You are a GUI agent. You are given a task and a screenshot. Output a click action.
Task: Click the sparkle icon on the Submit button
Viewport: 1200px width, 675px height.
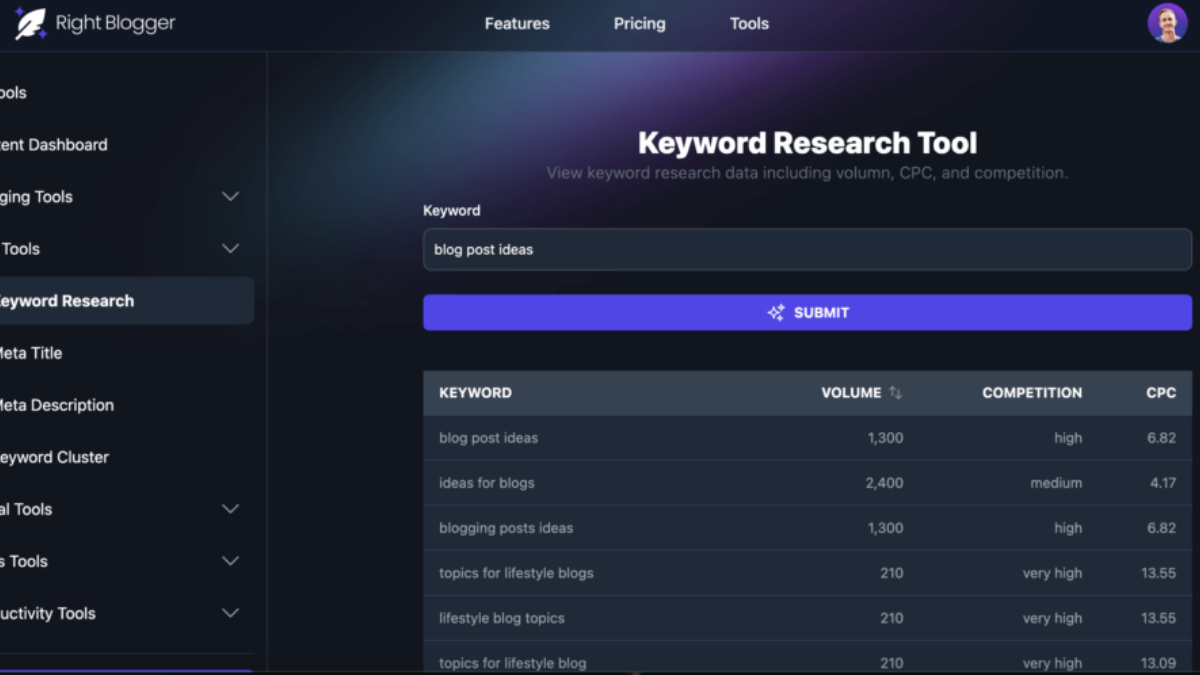point(775,312)
